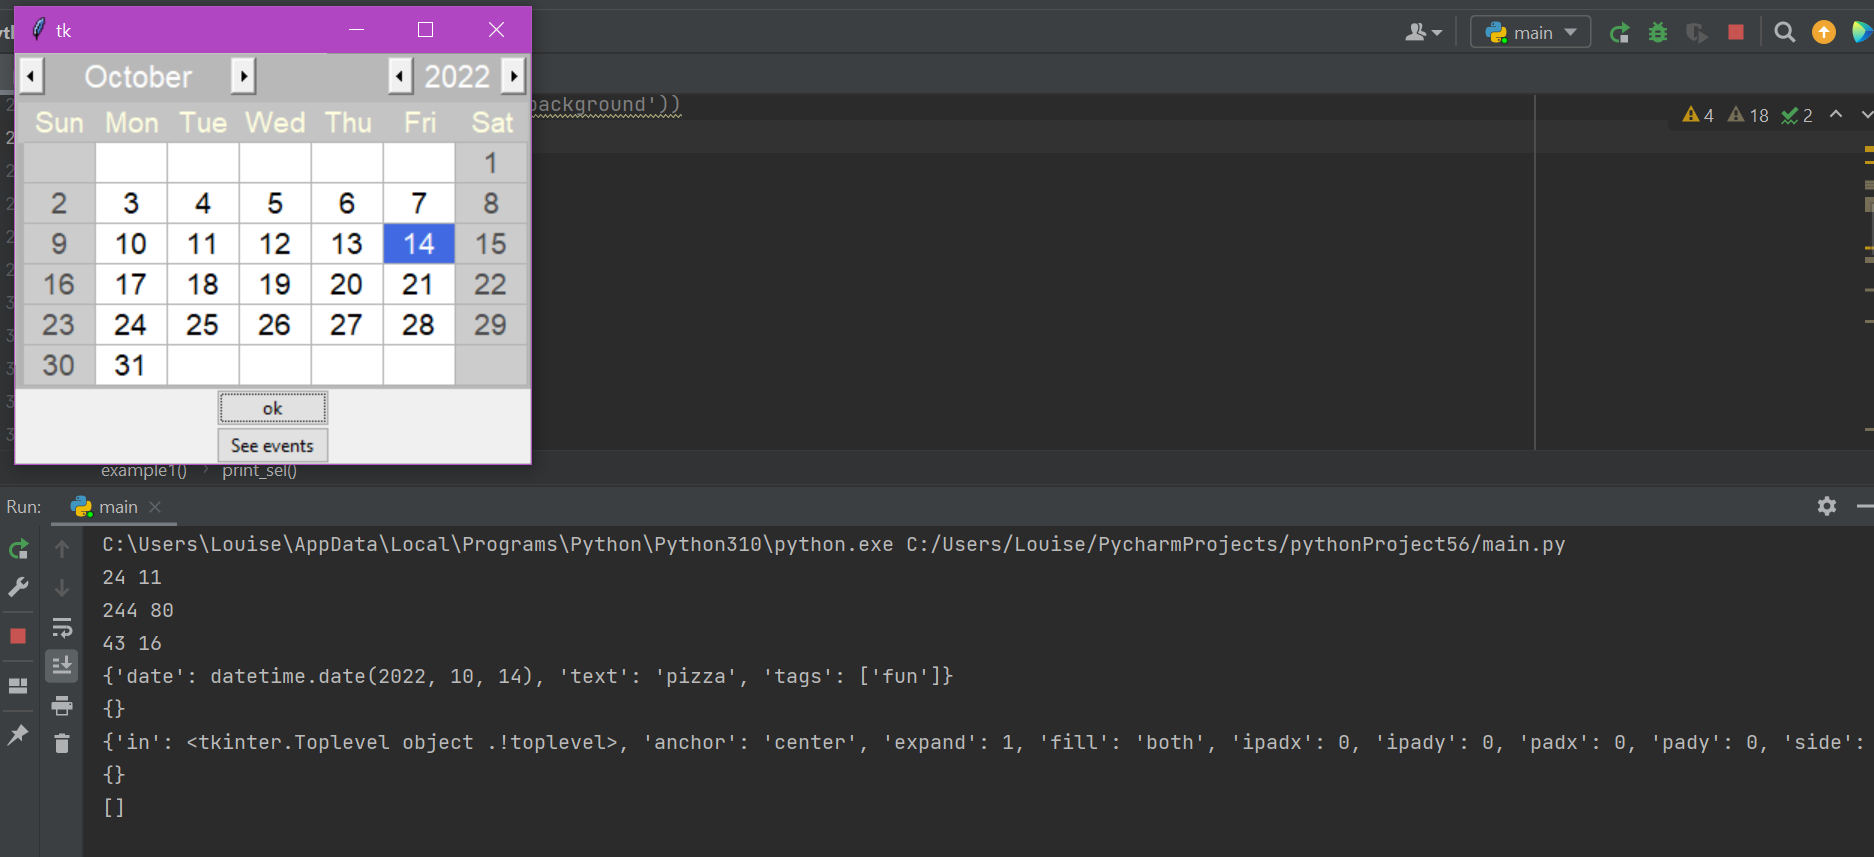
Task: Select October 3 in calendar
Action: pos(131,203)
